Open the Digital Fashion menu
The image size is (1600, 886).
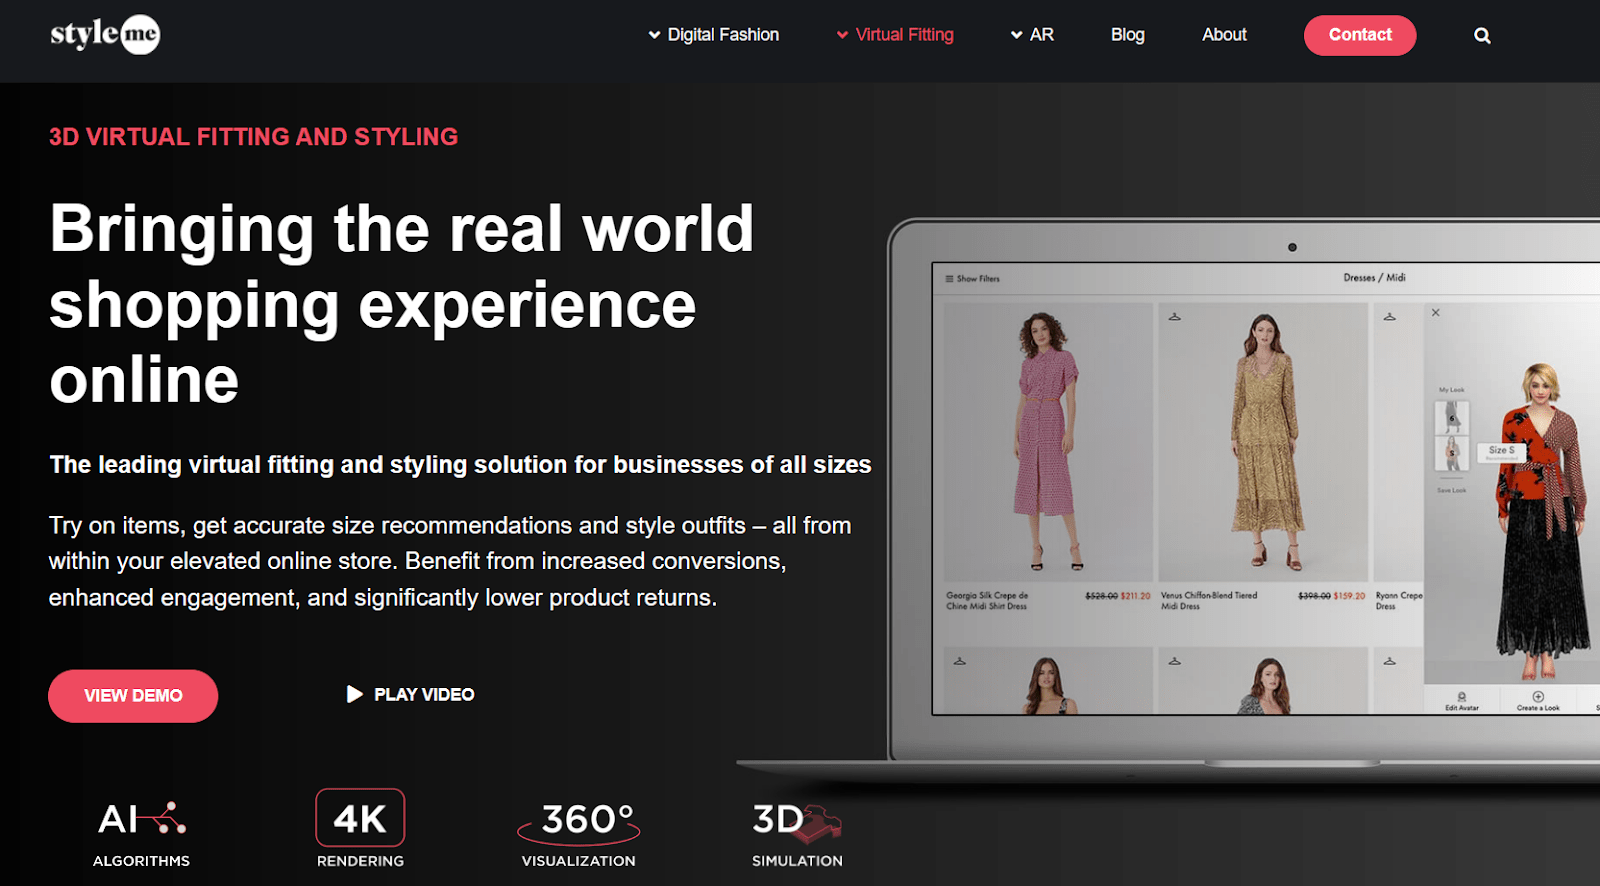pos(723,35)
